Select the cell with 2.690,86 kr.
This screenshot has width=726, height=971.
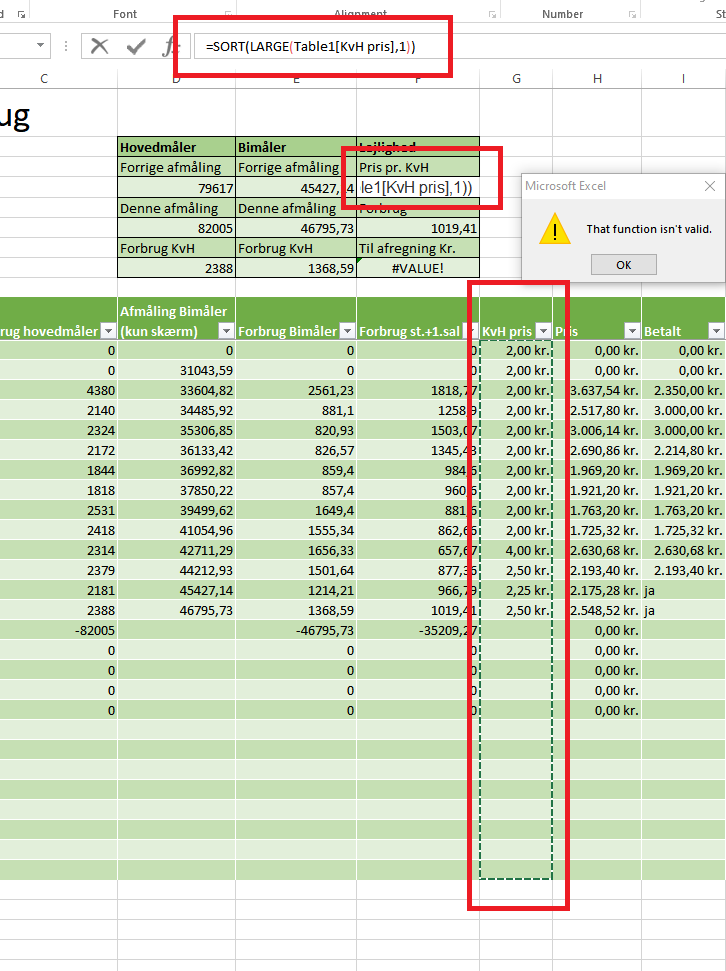tap(597, 450)
